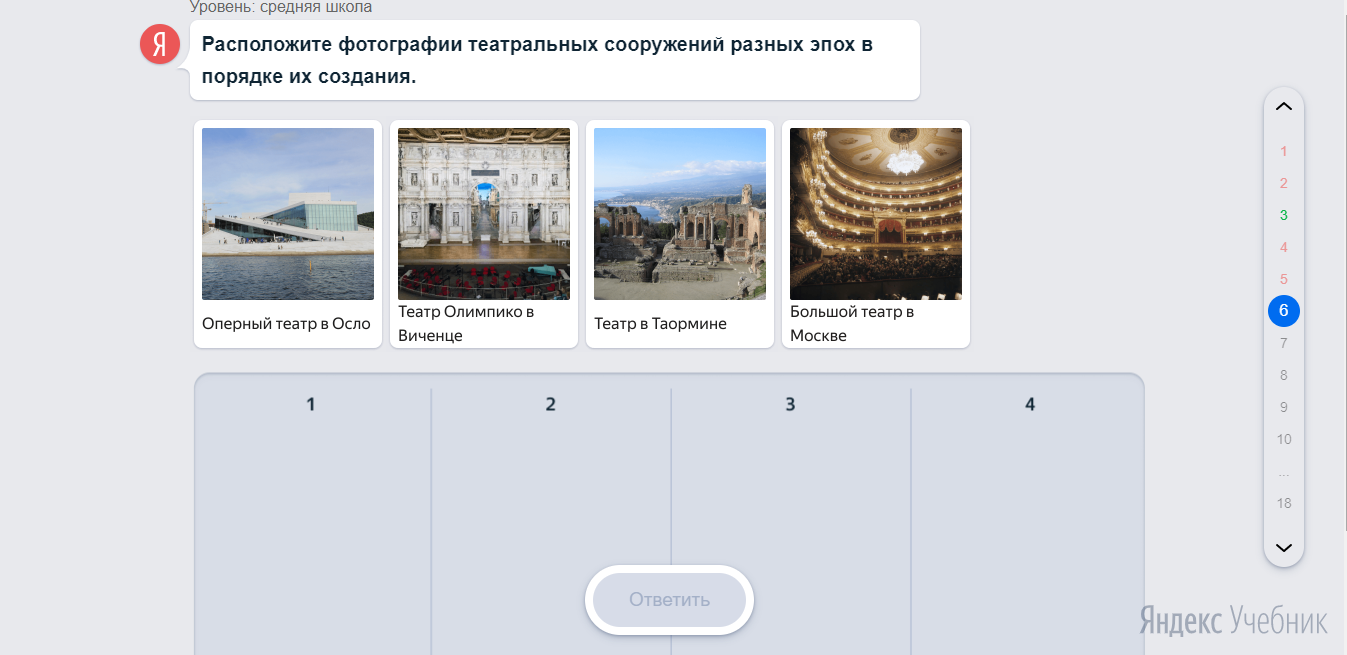1347x655 pixels.
Task: Select the Oslo Opera House photo
Action: (x=288, y=214)
